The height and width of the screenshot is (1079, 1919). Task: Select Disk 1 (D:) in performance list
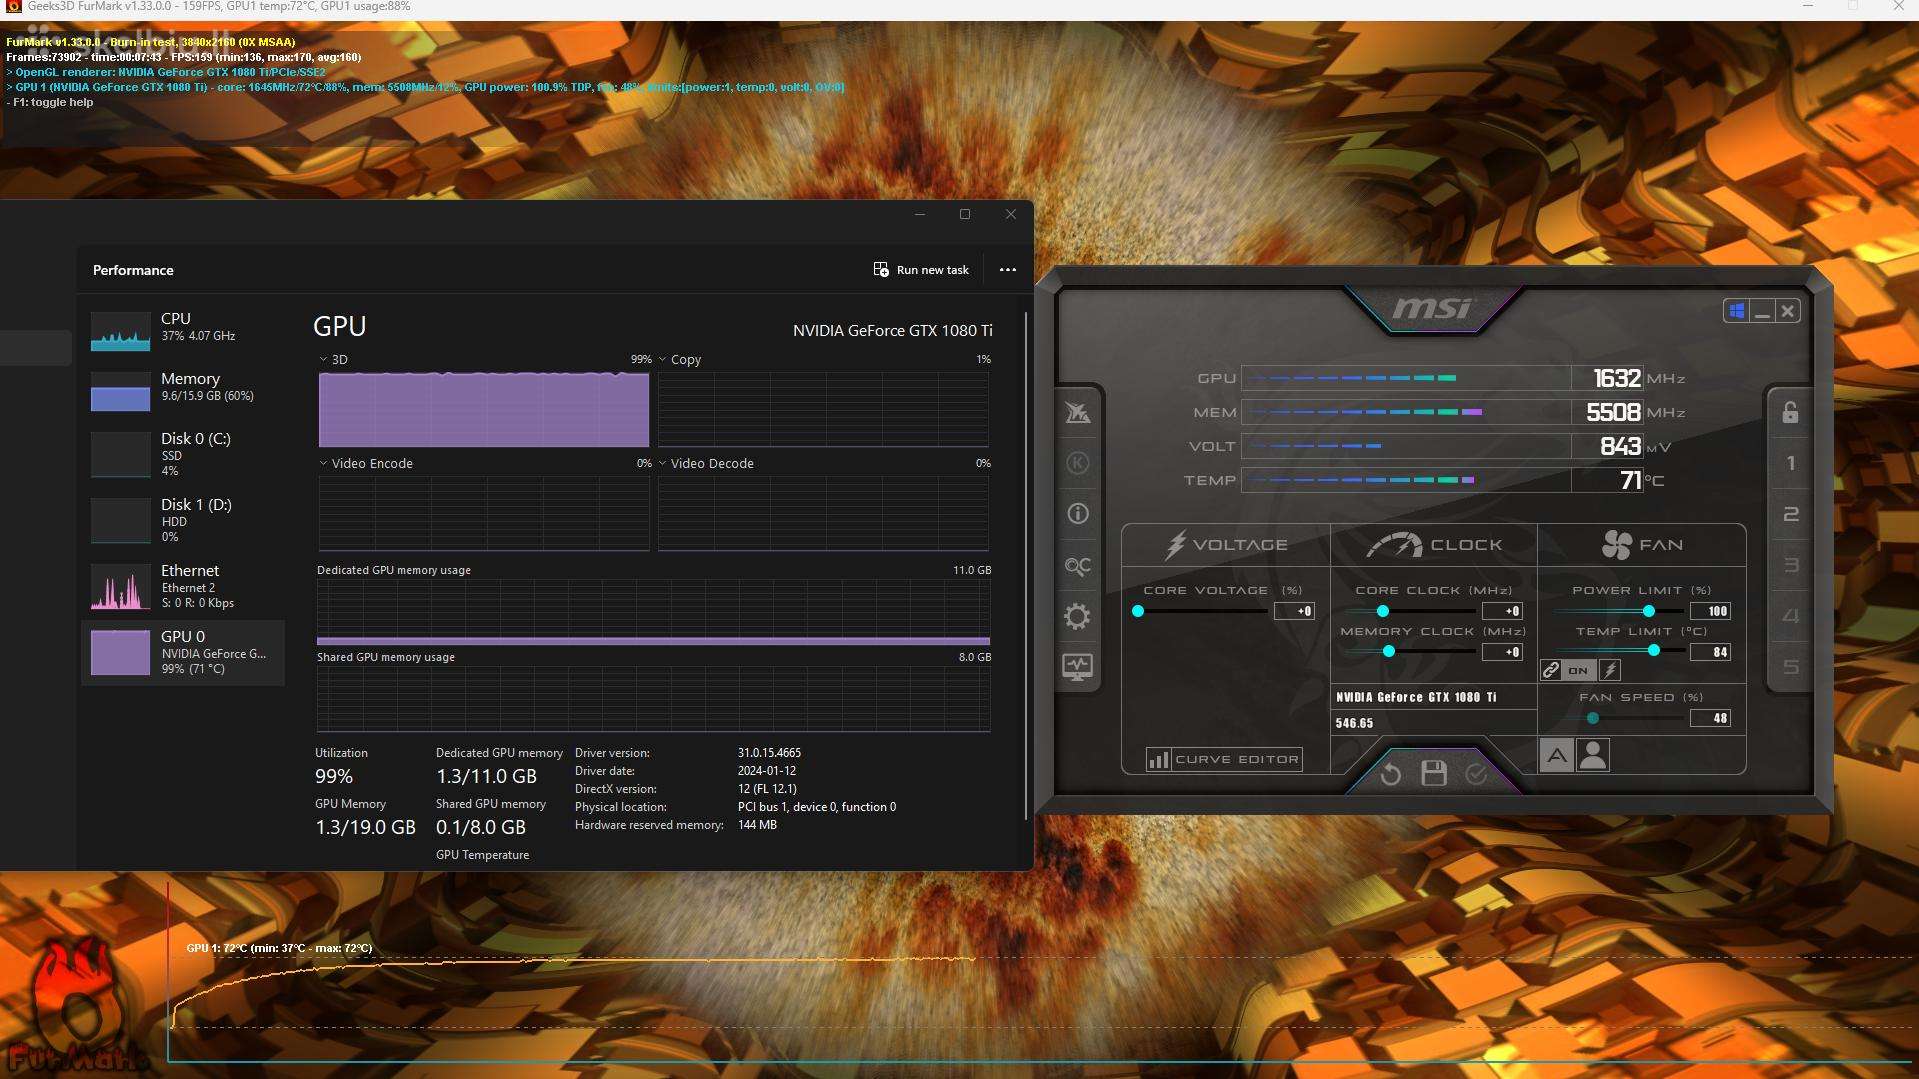(183, 520)
